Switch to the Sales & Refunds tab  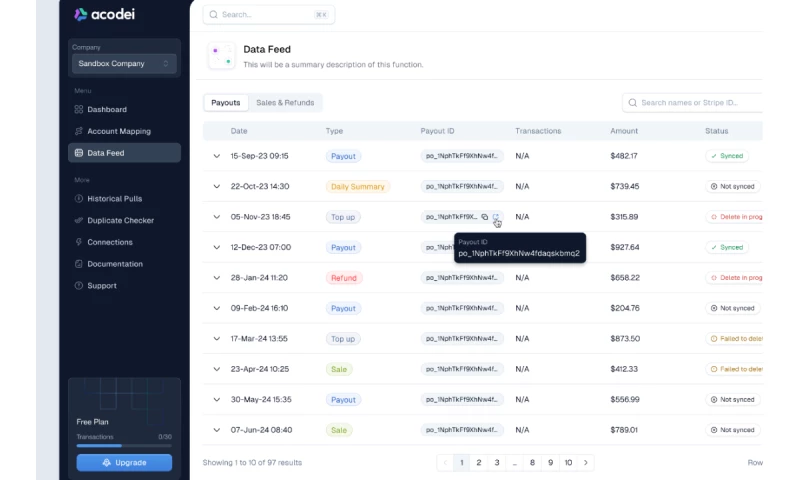pyautogui.click(x=285, y=103)
